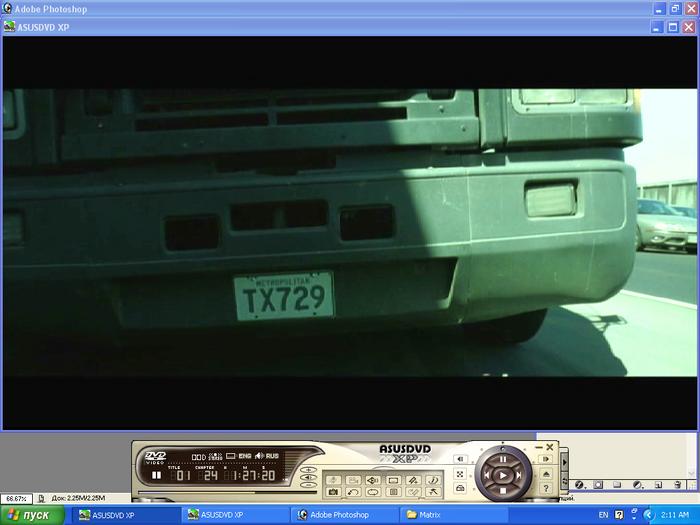Mute audio with the speaker oval button

click(308, 477)
